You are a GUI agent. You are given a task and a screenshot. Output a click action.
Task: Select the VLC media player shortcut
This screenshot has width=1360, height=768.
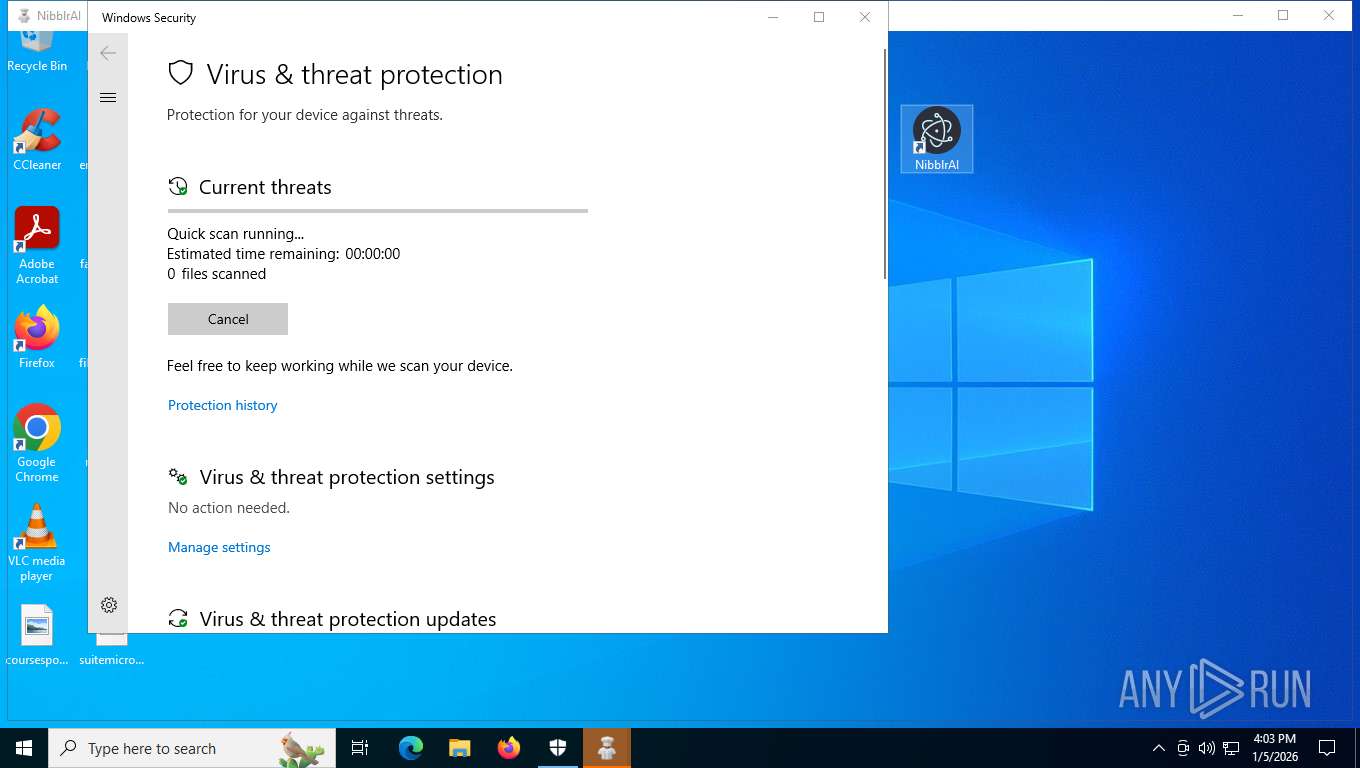(x=37, y=543)
